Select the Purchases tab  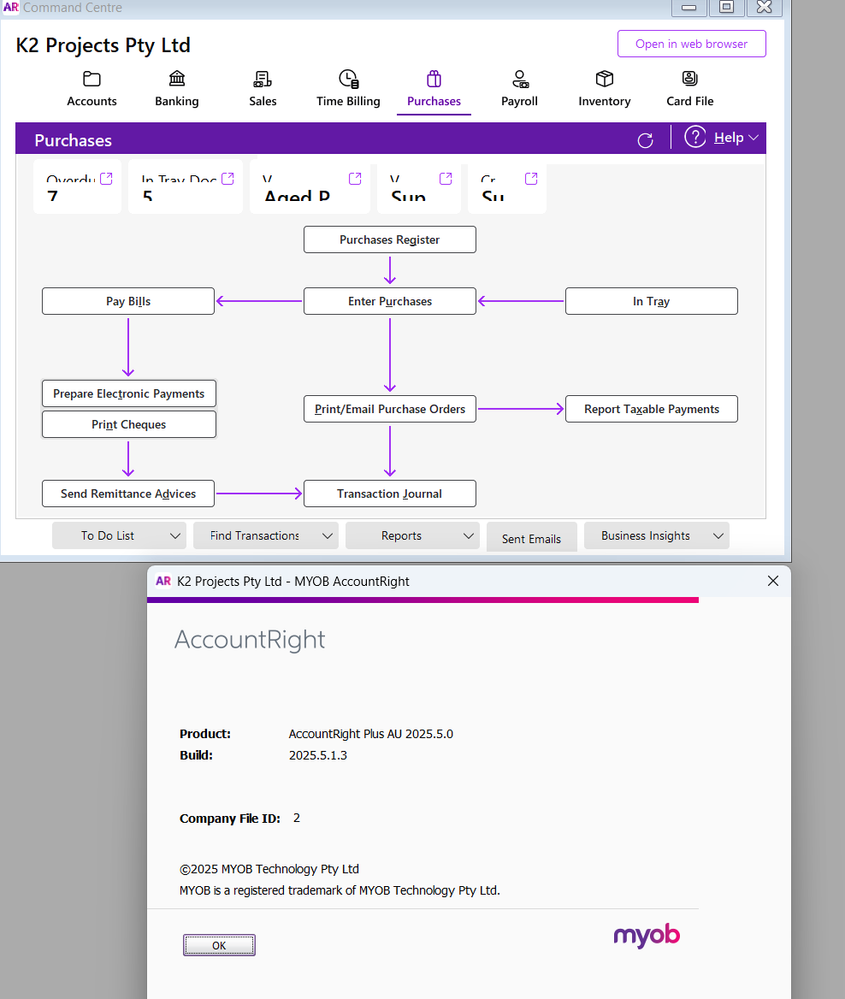434,90
